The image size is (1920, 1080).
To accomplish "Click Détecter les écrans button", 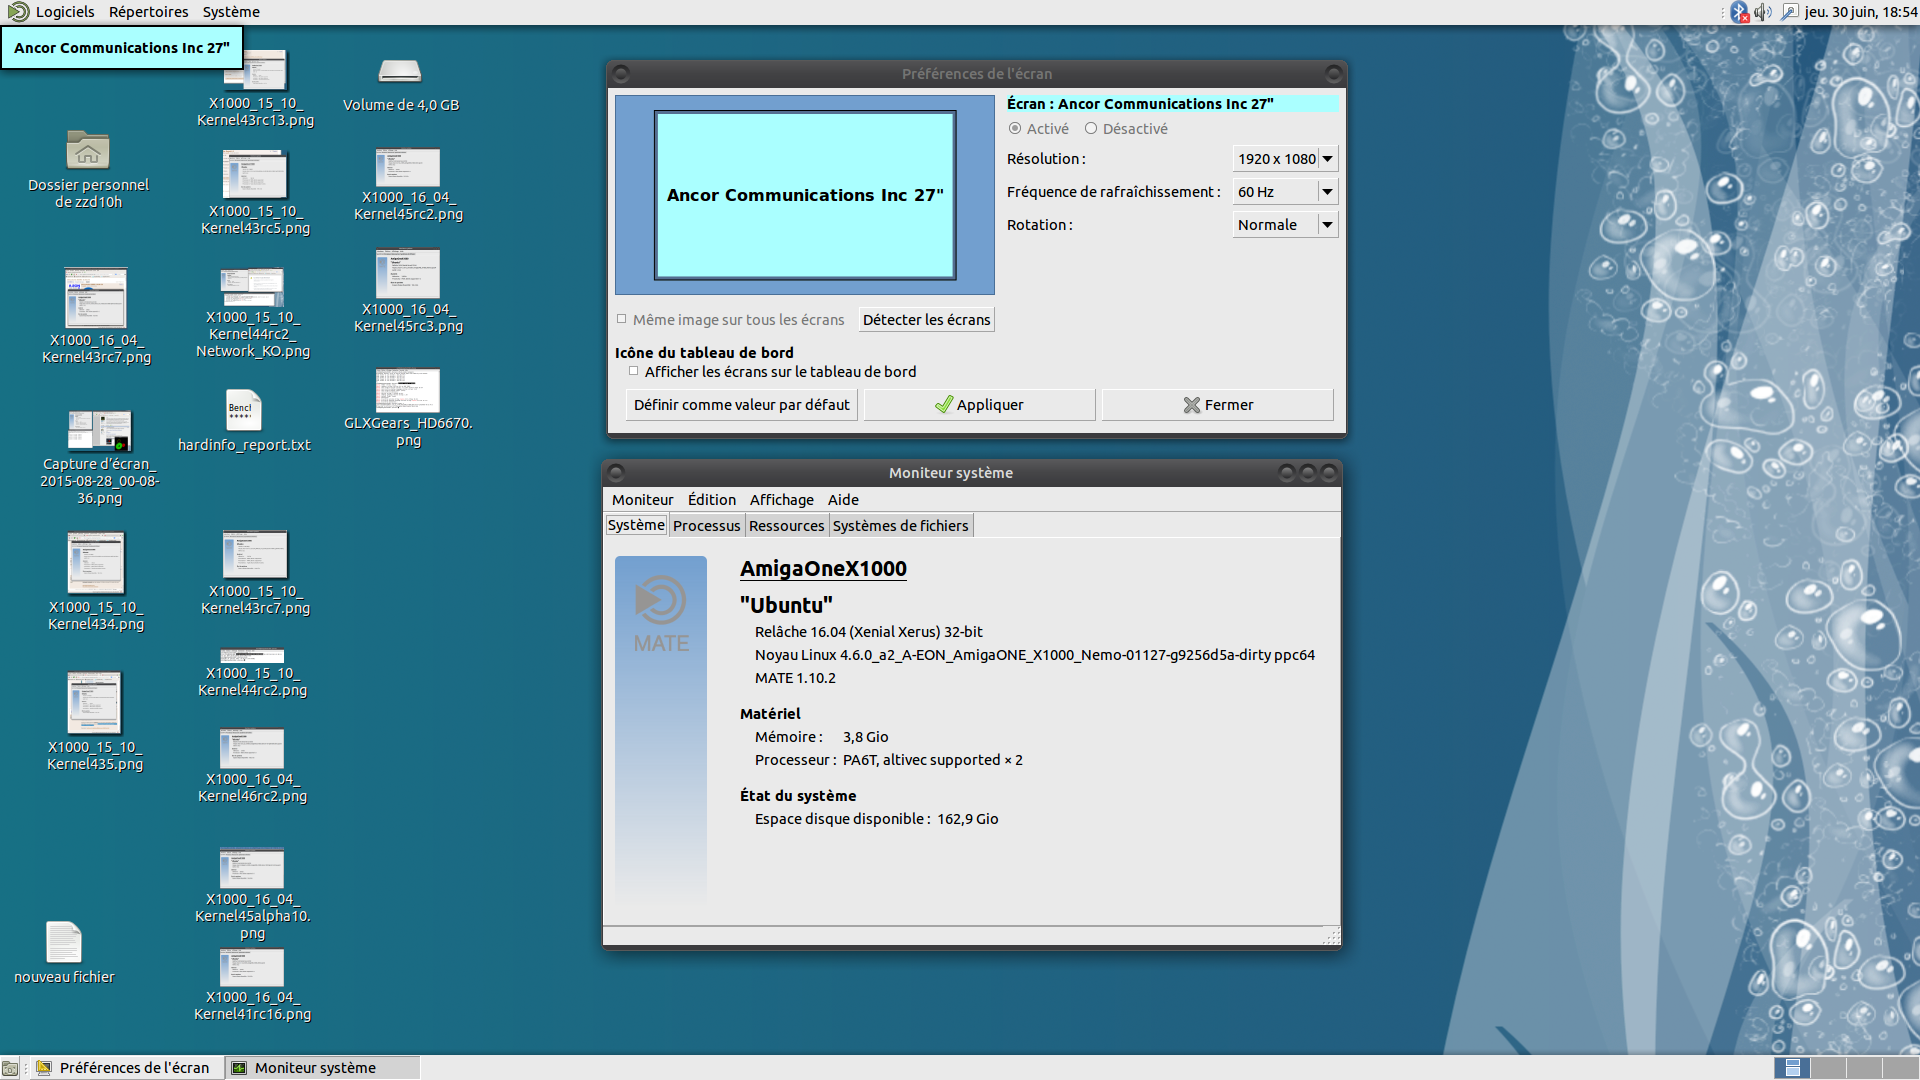I will (926, 320).
